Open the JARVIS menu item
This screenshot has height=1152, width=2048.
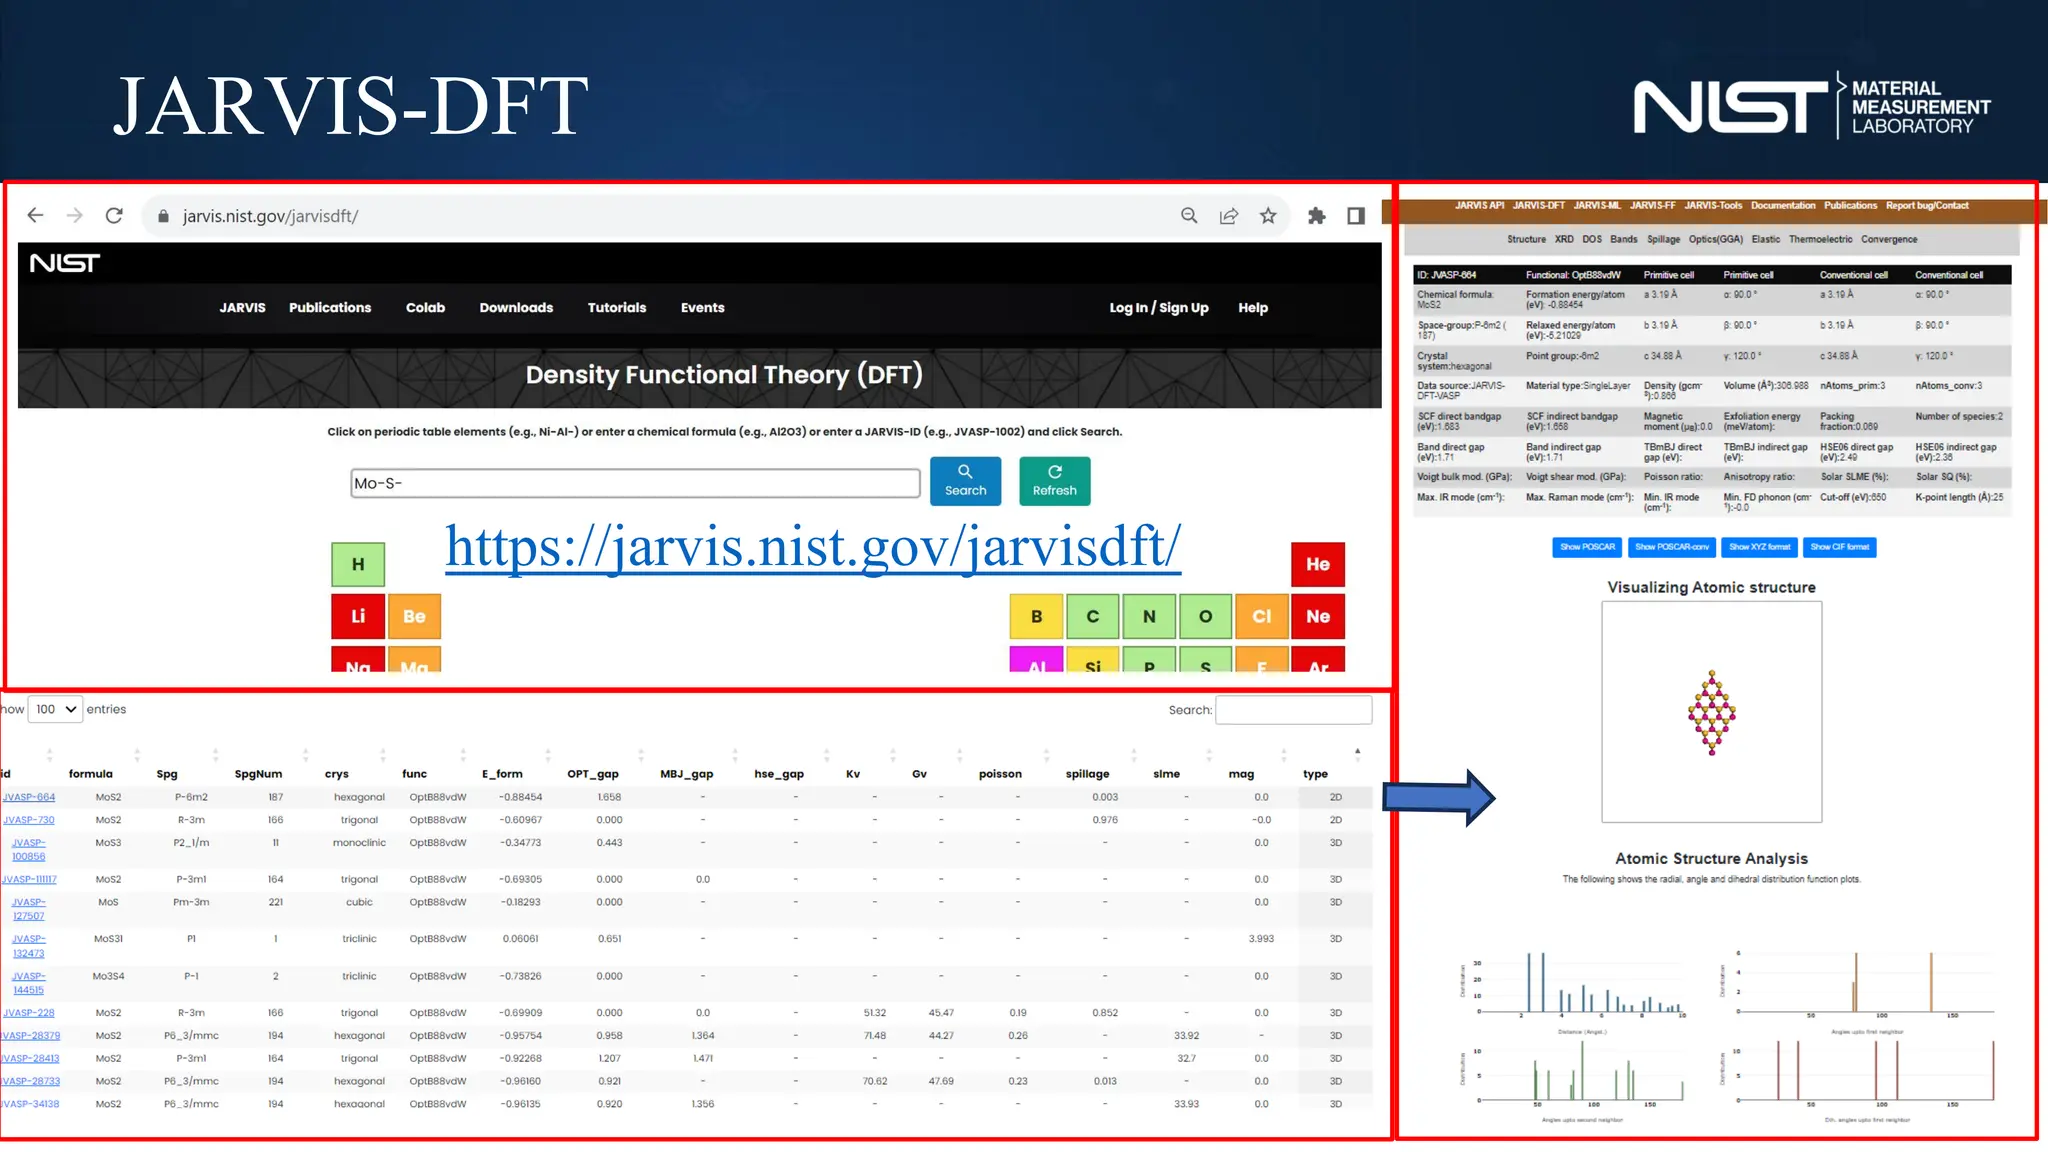point(243,307)
